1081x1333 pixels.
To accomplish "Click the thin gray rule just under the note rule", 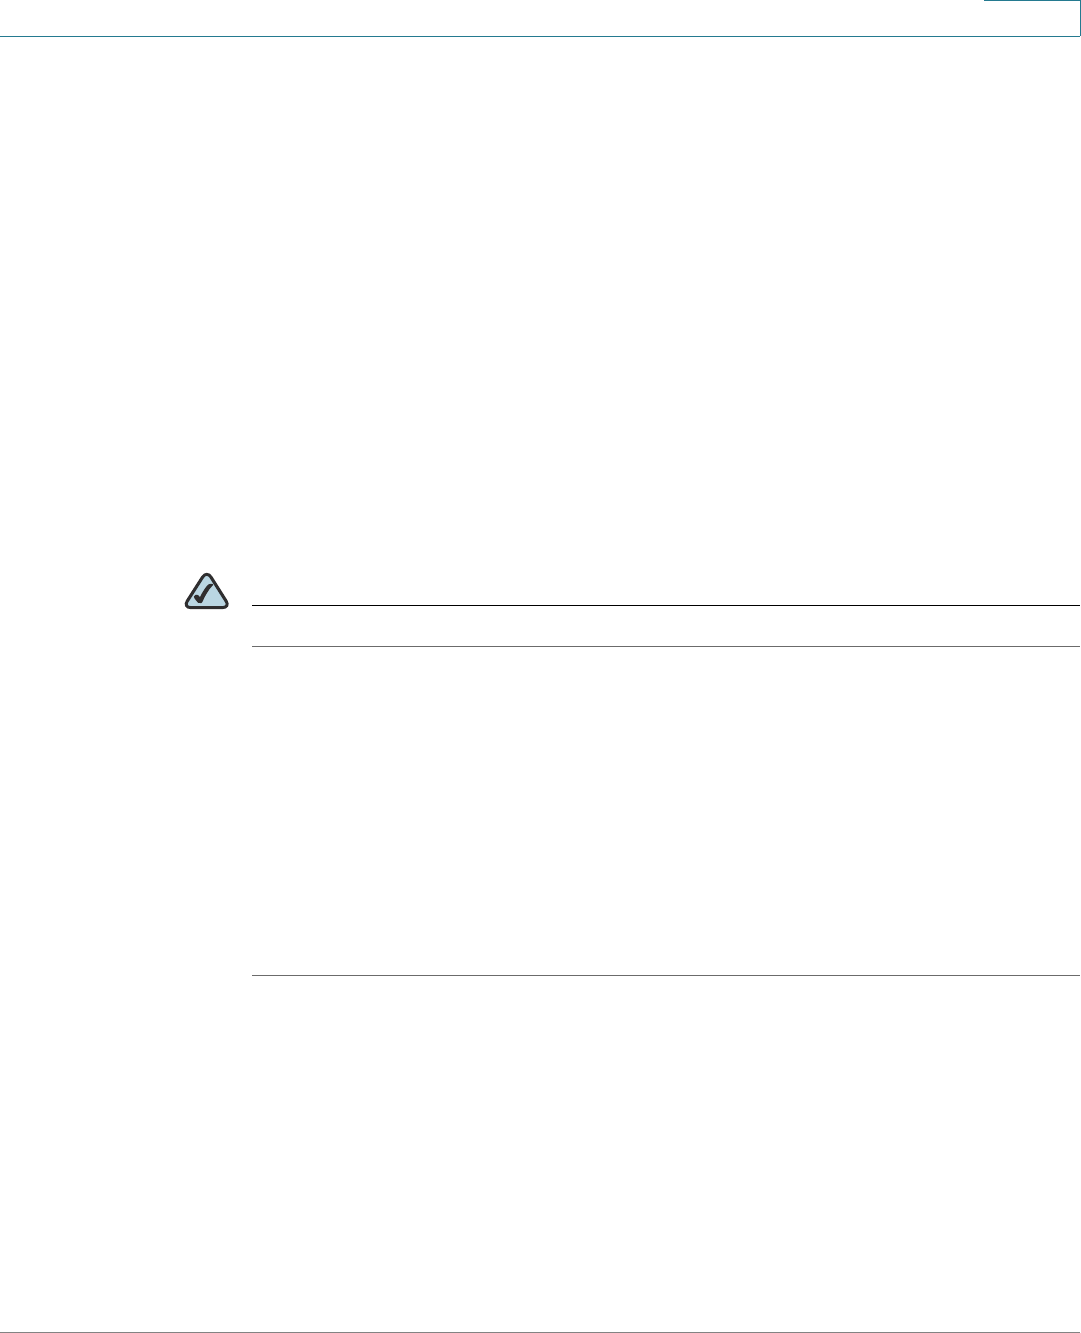I will [665, 646].
